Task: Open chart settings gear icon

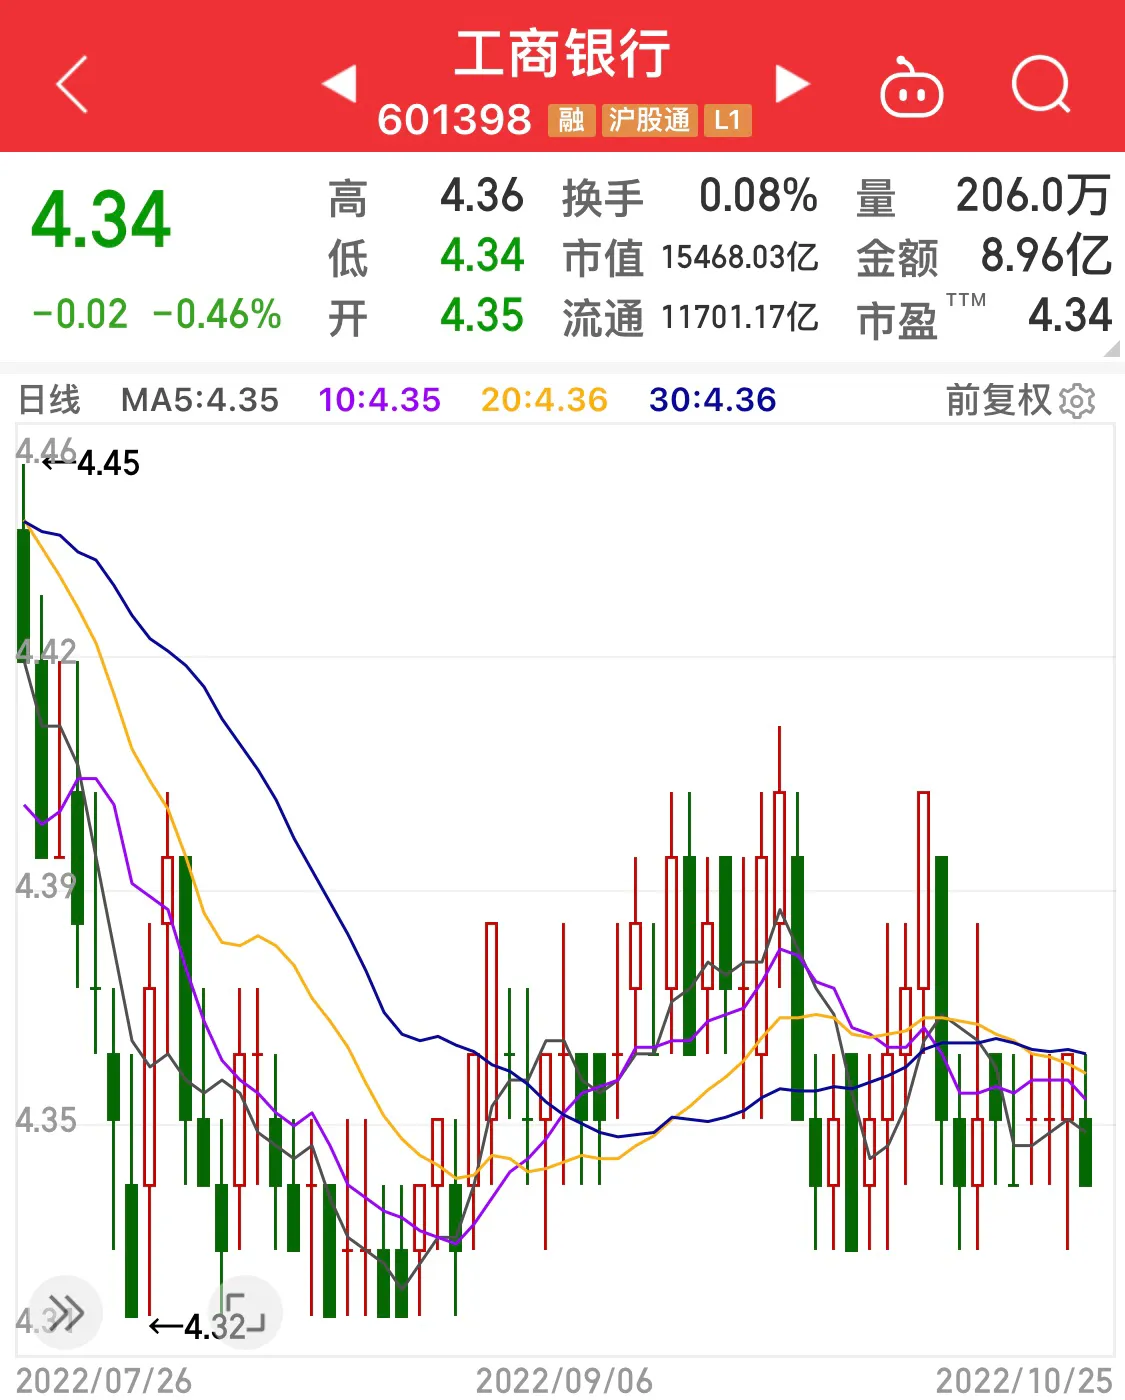Action: point(1077,401)
